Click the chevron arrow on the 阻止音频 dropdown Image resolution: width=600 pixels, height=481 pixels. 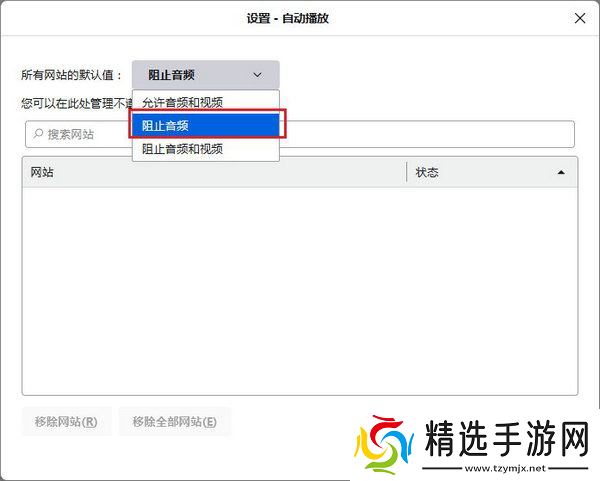click(x=257, y=75)
